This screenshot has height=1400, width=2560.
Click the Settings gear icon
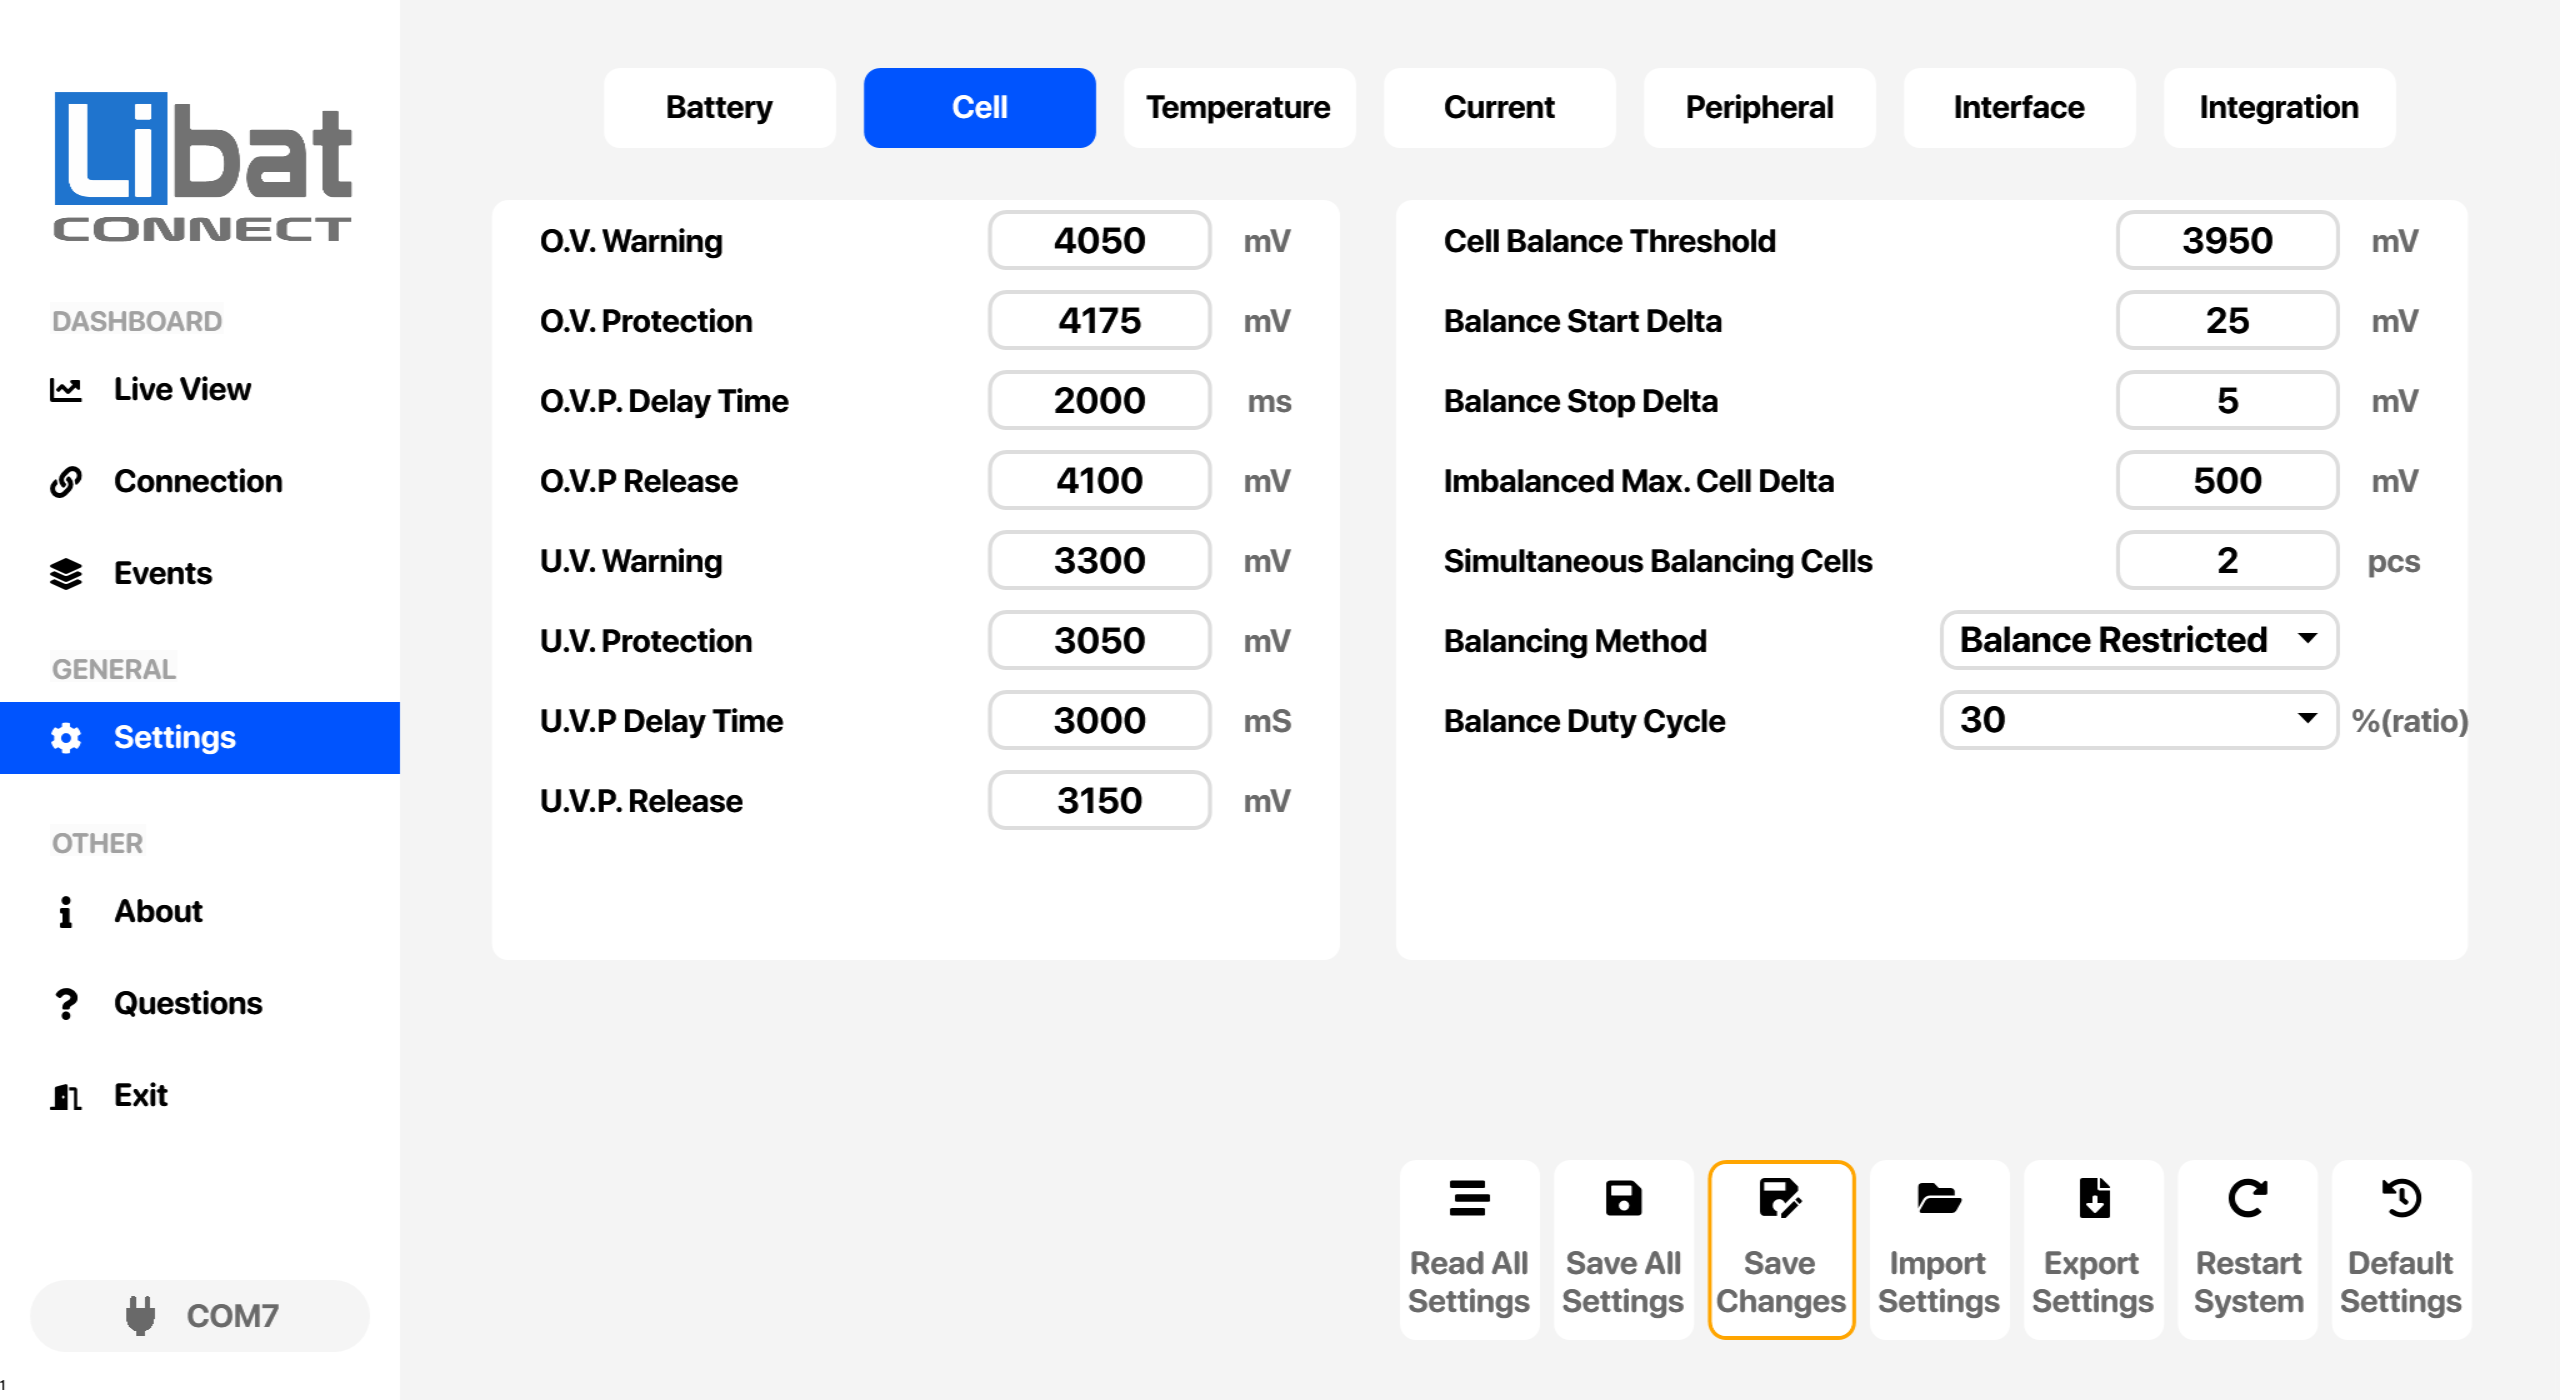pyautogui.click(x=66, y=738)
